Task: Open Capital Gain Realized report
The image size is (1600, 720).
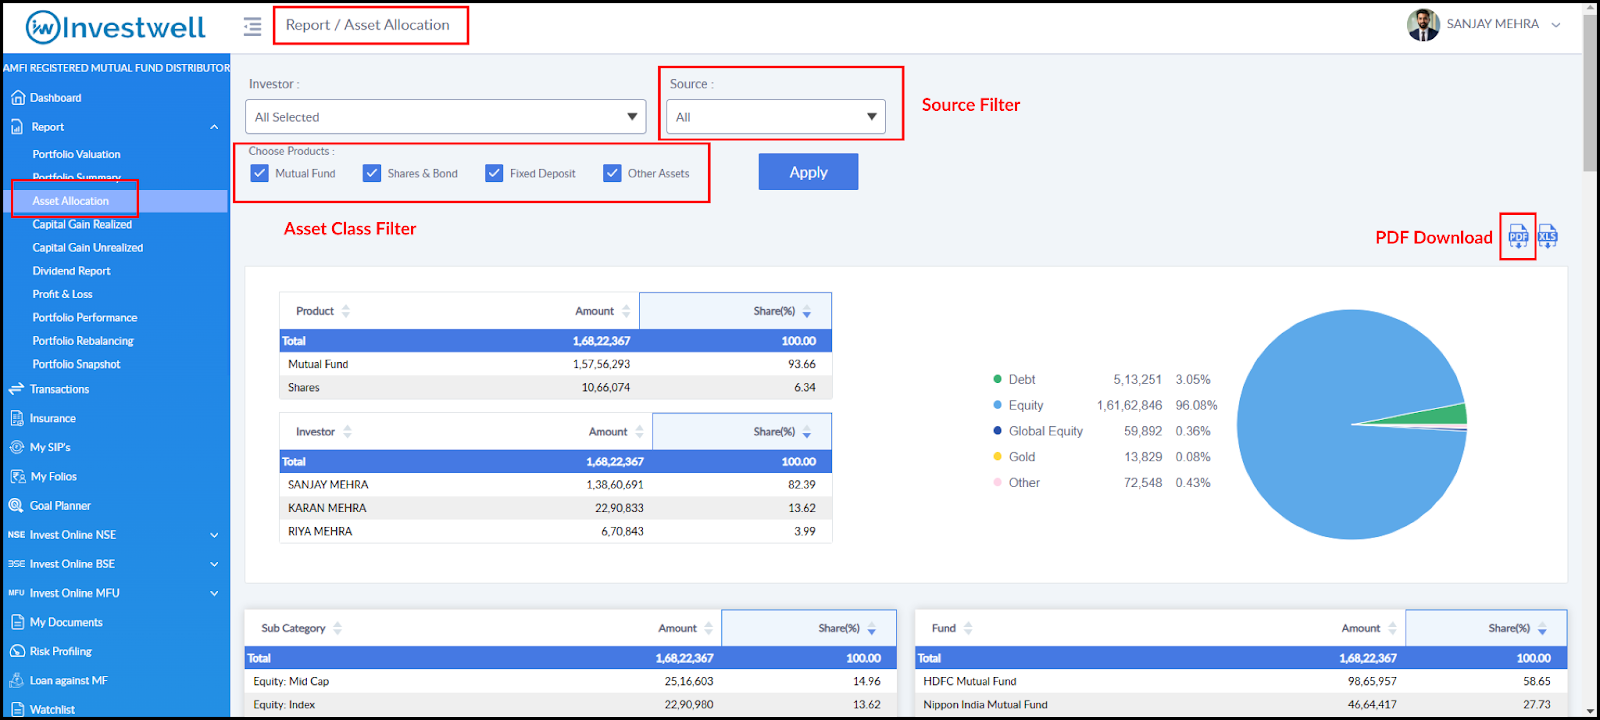Action: 82,224
